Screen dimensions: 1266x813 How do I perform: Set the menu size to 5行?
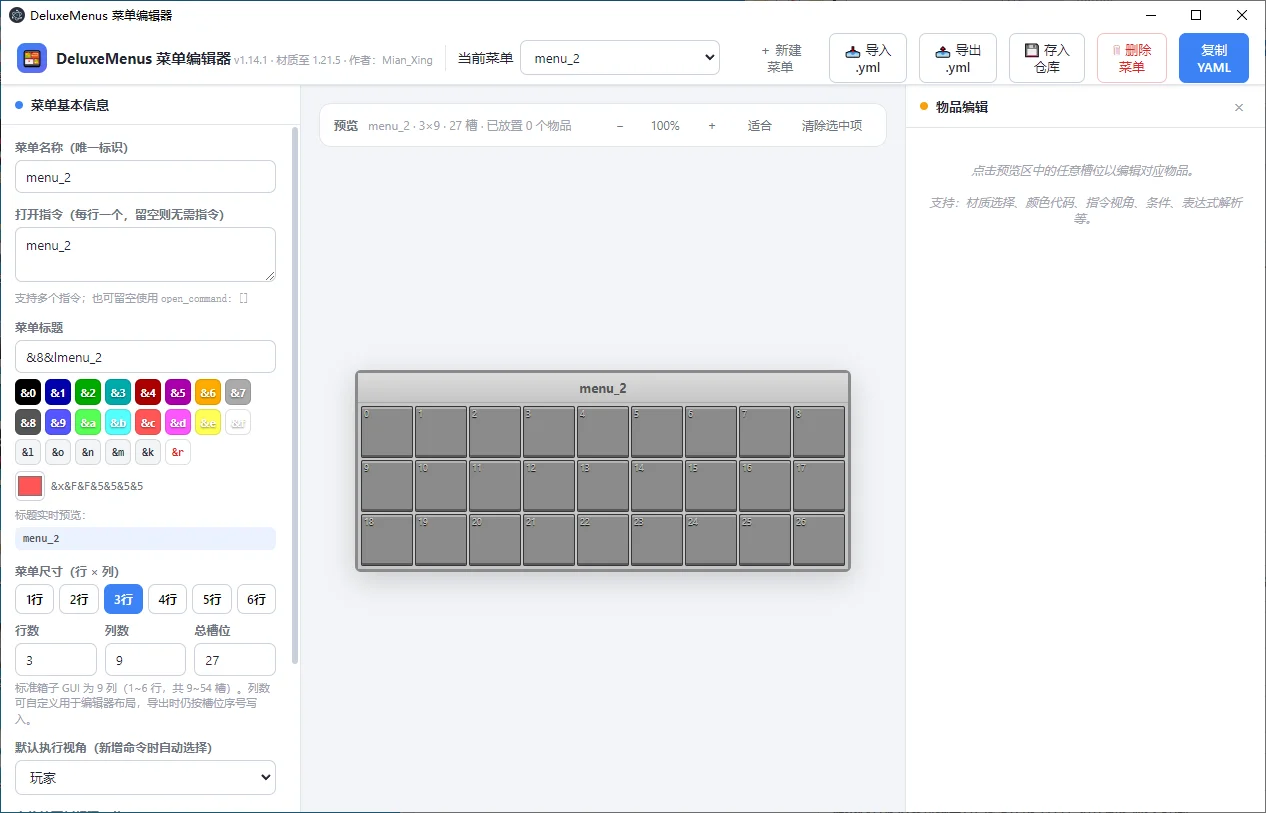(x=212, y=599)
